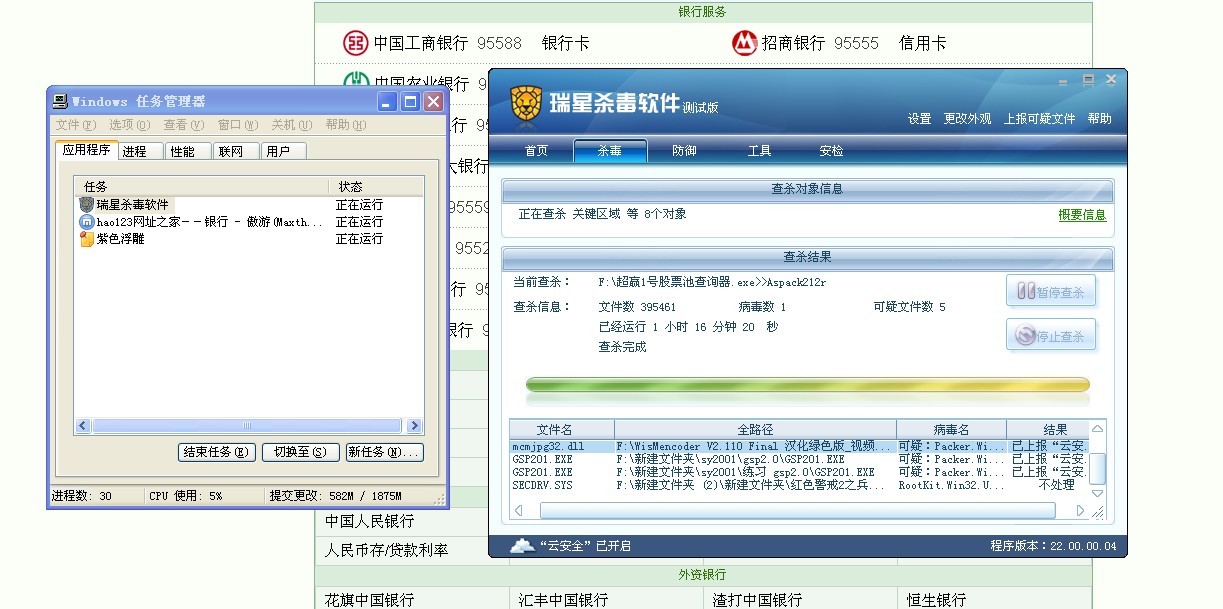Sort tasks by 任务 column header
Screen dimensions: 1223x609
click(201, 187)
